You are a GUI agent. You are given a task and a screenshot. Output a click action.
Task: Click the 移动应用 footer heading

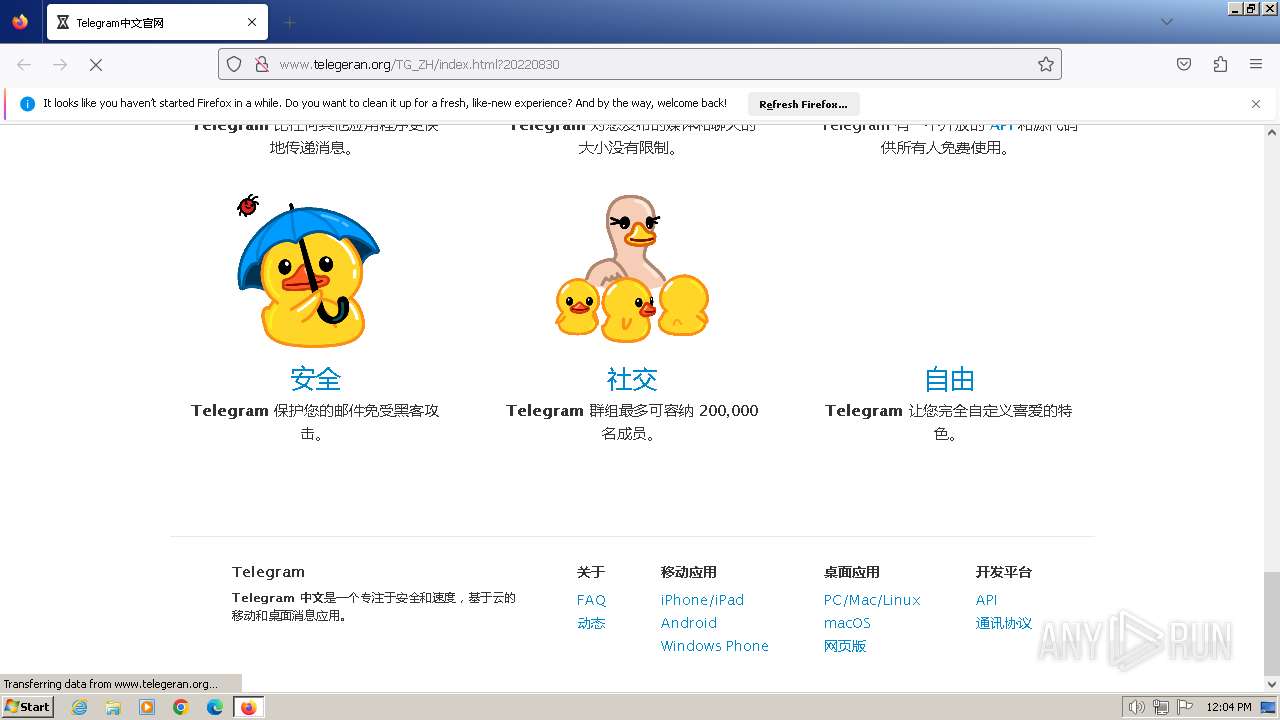coord(688,572)
